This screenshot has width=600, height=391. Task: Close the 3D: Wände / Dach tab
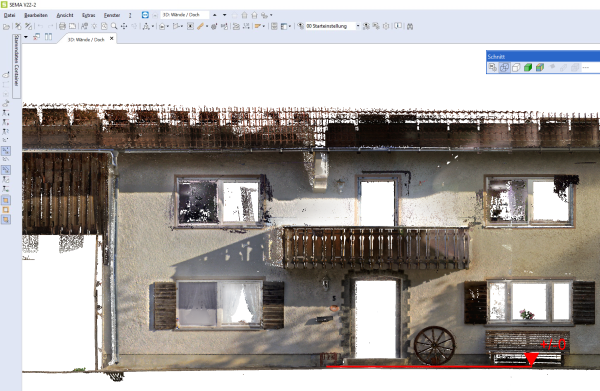pyautogui.click(x=111, y=39)
